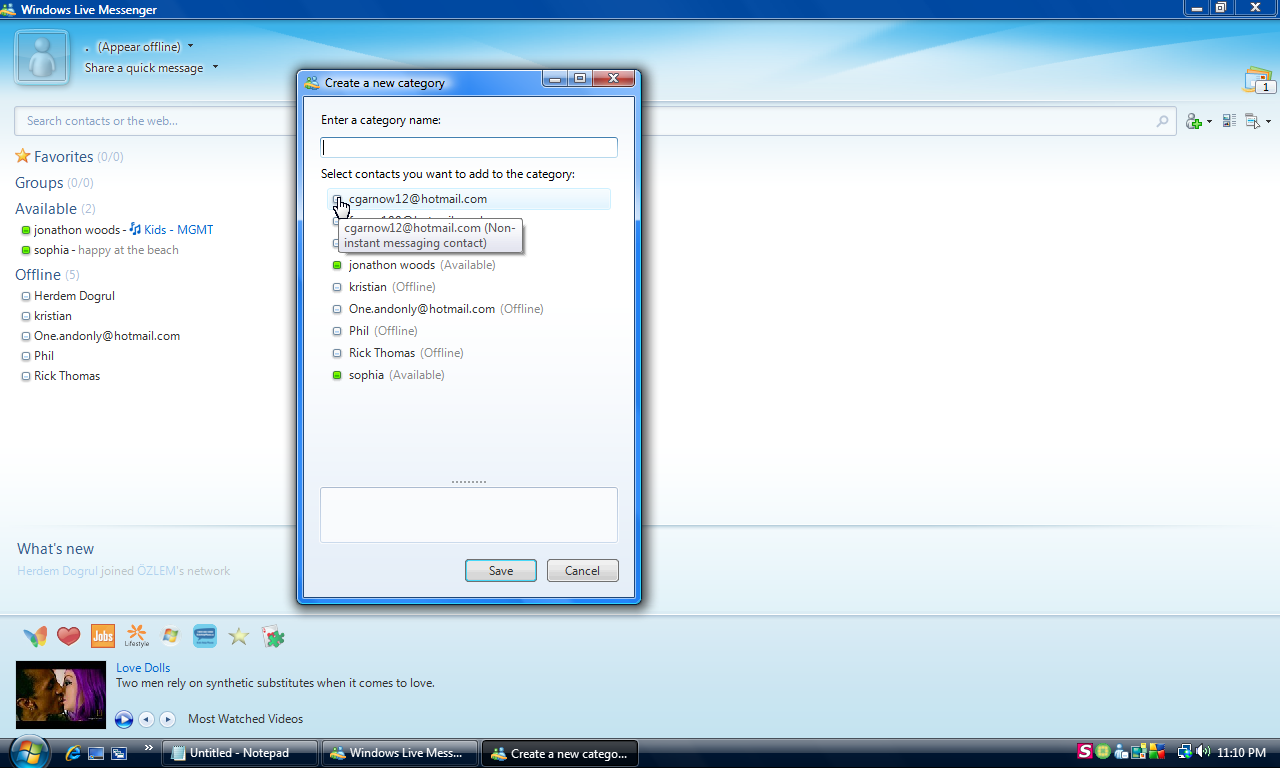Open the Love Dolls video link
The image size is (1280, 768).
143,667
